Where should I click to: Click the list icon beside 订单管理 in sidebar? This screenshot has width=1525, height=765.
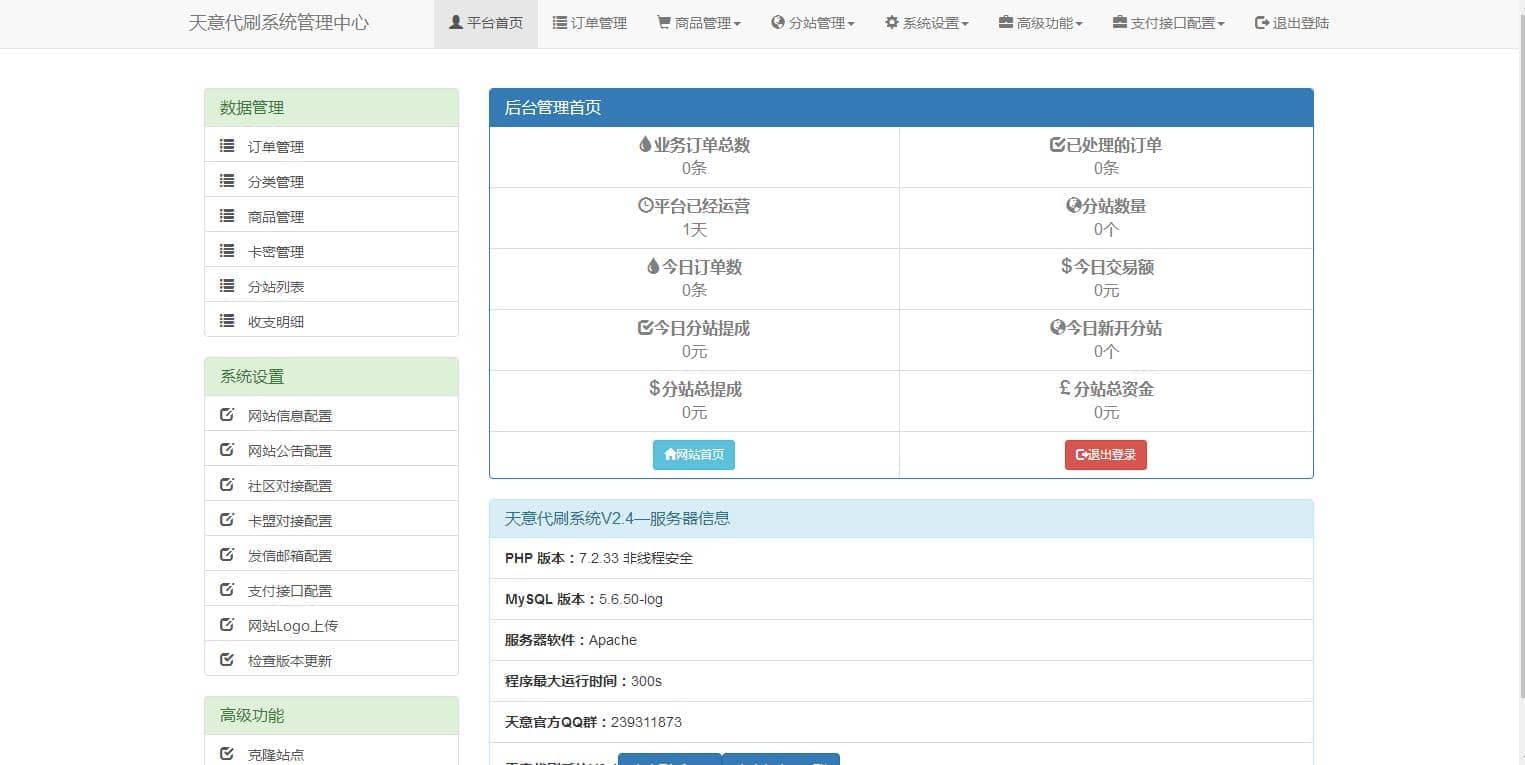227,146
